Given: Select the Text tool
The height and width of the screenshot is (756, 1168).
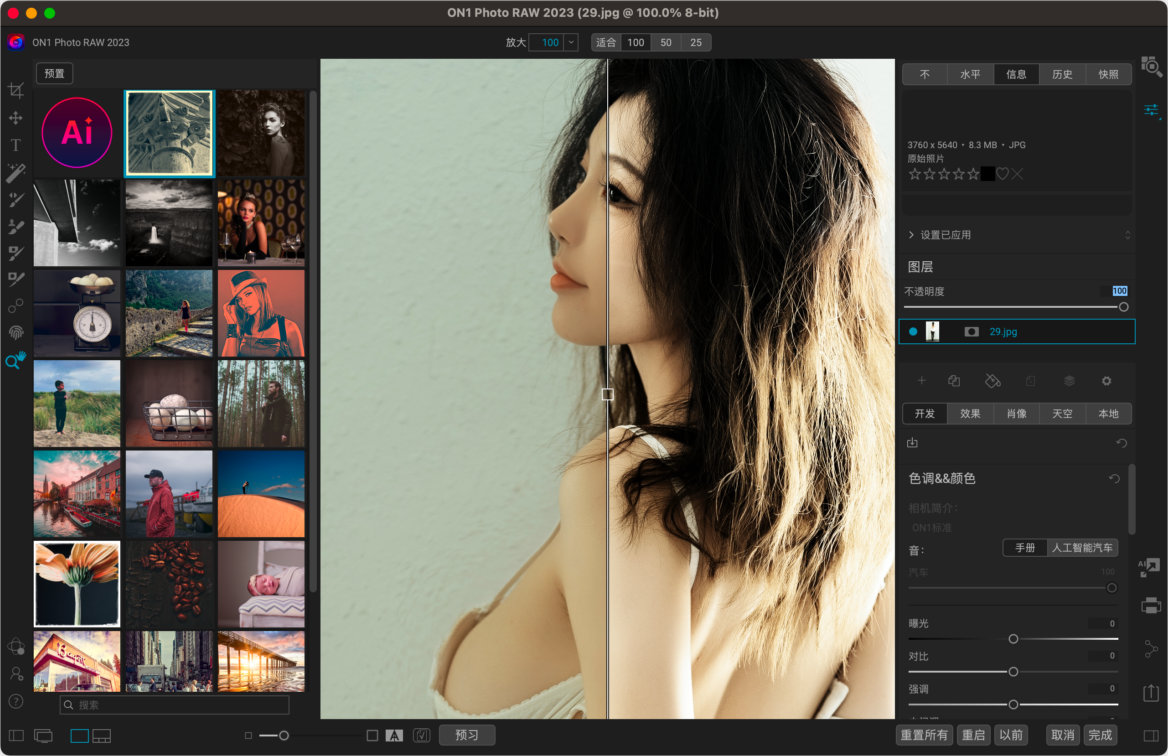Looking at the screenshot, I should pos(16,145).
